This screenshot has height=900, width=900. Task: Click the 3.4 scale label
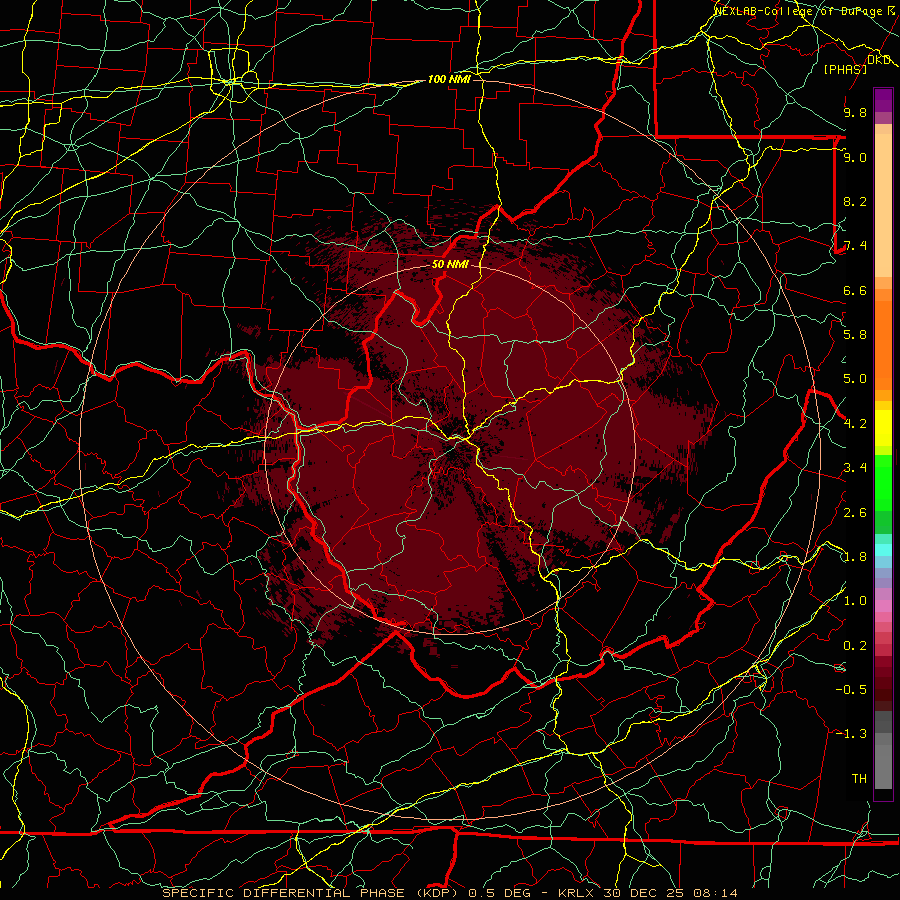855,468
